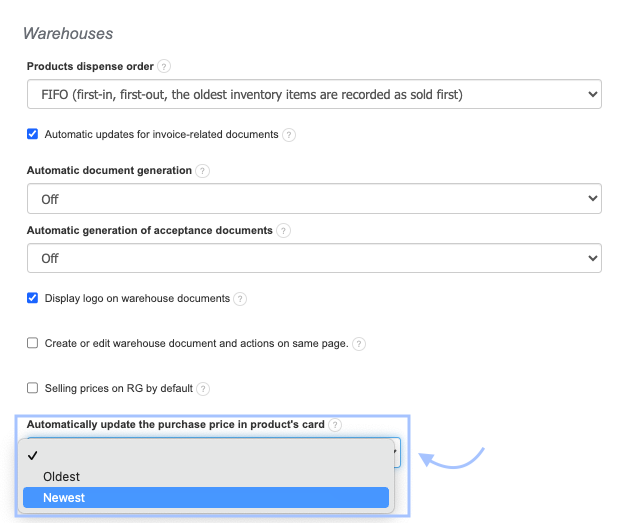639x523 pixels.
Task: Open help for Automatic updates for invoice-related documents
Action: click(289, 134)
